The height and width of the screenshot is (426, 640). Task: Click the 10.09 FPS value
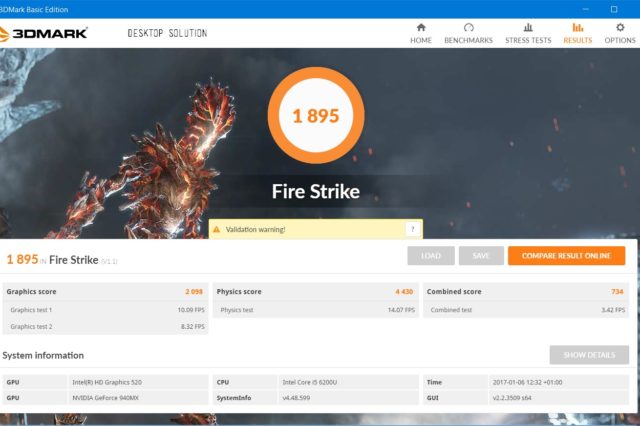click(191, 310)
